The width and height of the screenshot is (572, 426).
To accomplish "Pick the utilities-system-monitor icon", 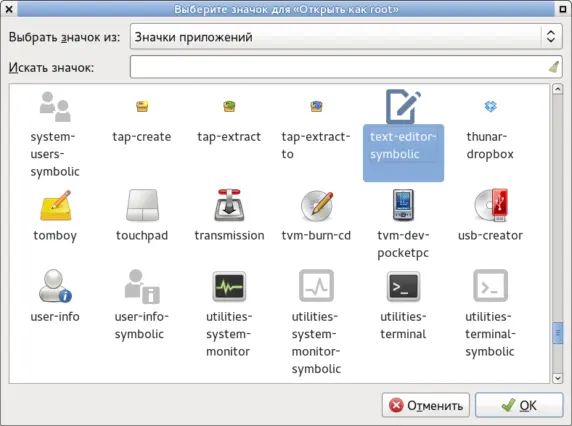I will coord(229,286).
